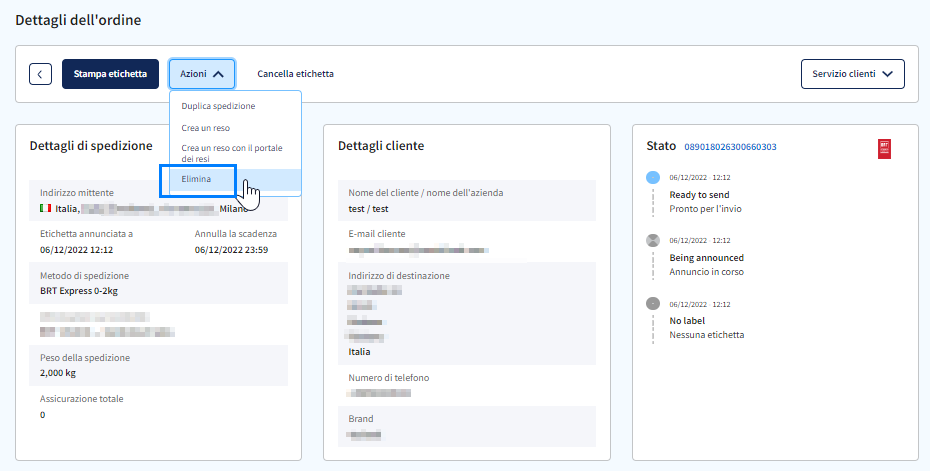
Task: Select Duplica spedizione from the menu
Action: tap(218, 106)
